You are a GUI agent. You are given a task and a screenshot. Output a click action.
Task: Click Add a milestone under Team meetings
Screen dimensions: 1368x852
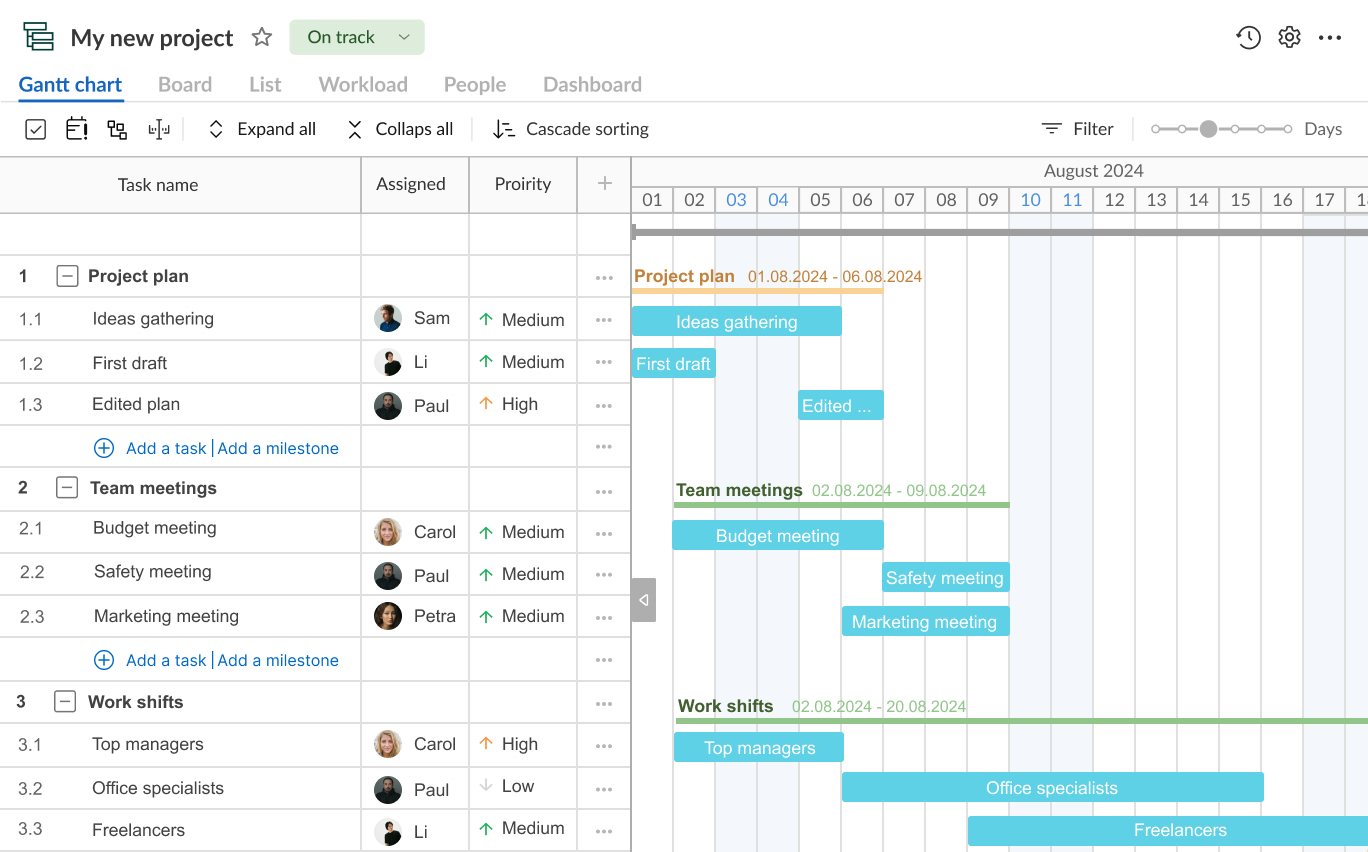click(x=277, y=660)
